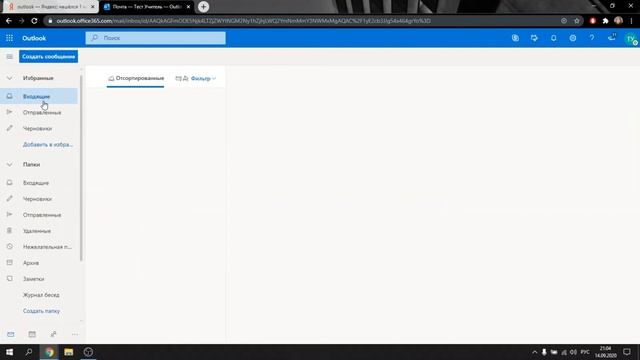Click the header icon right of Skype
The width and height of the screenshot is (640, 360).
click(x=534, y=38)
